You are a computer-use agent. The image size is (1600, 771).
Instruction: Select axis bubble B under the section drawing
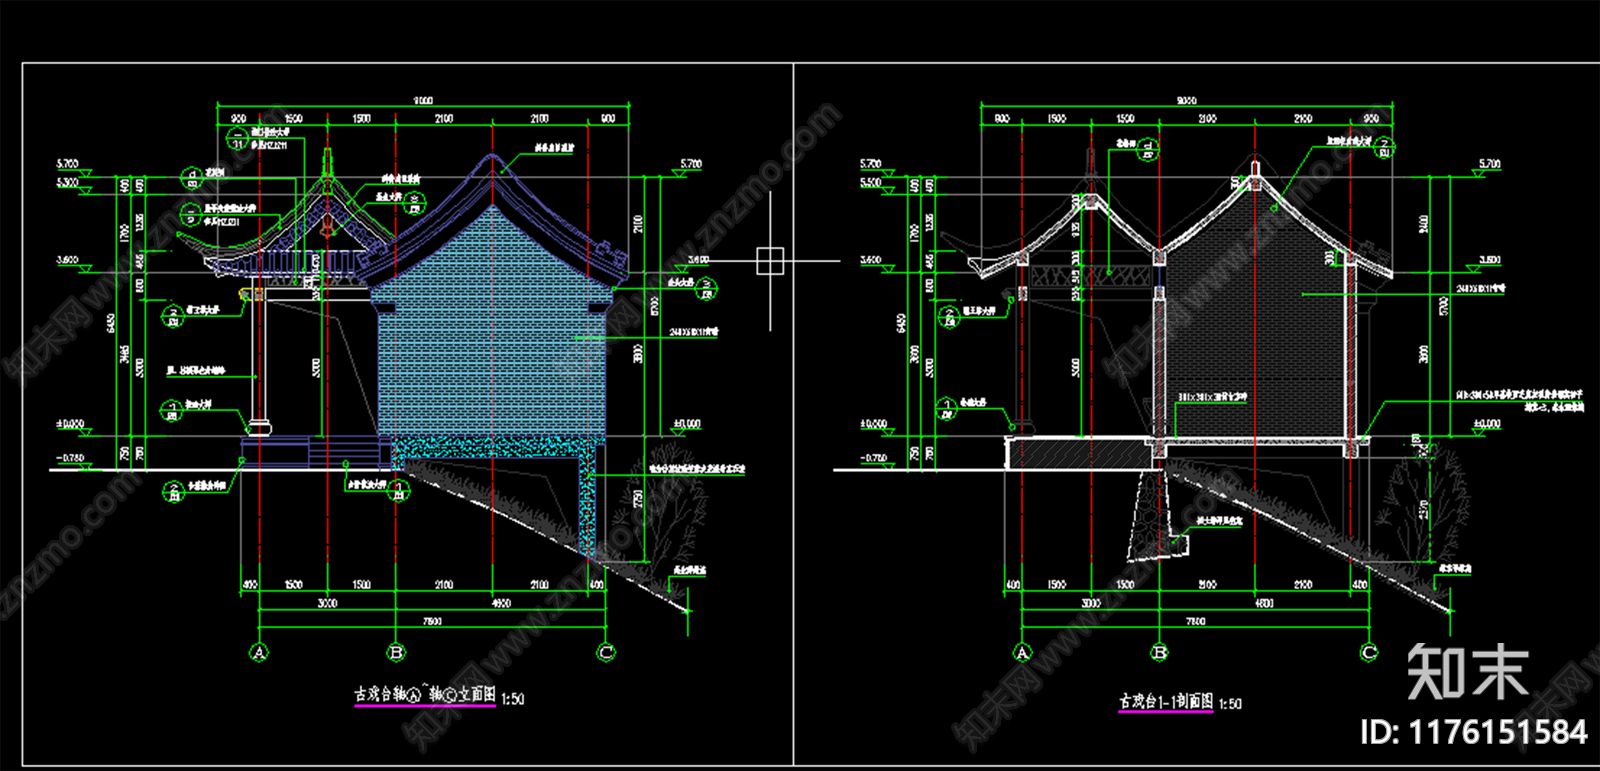coord(1160,653)
